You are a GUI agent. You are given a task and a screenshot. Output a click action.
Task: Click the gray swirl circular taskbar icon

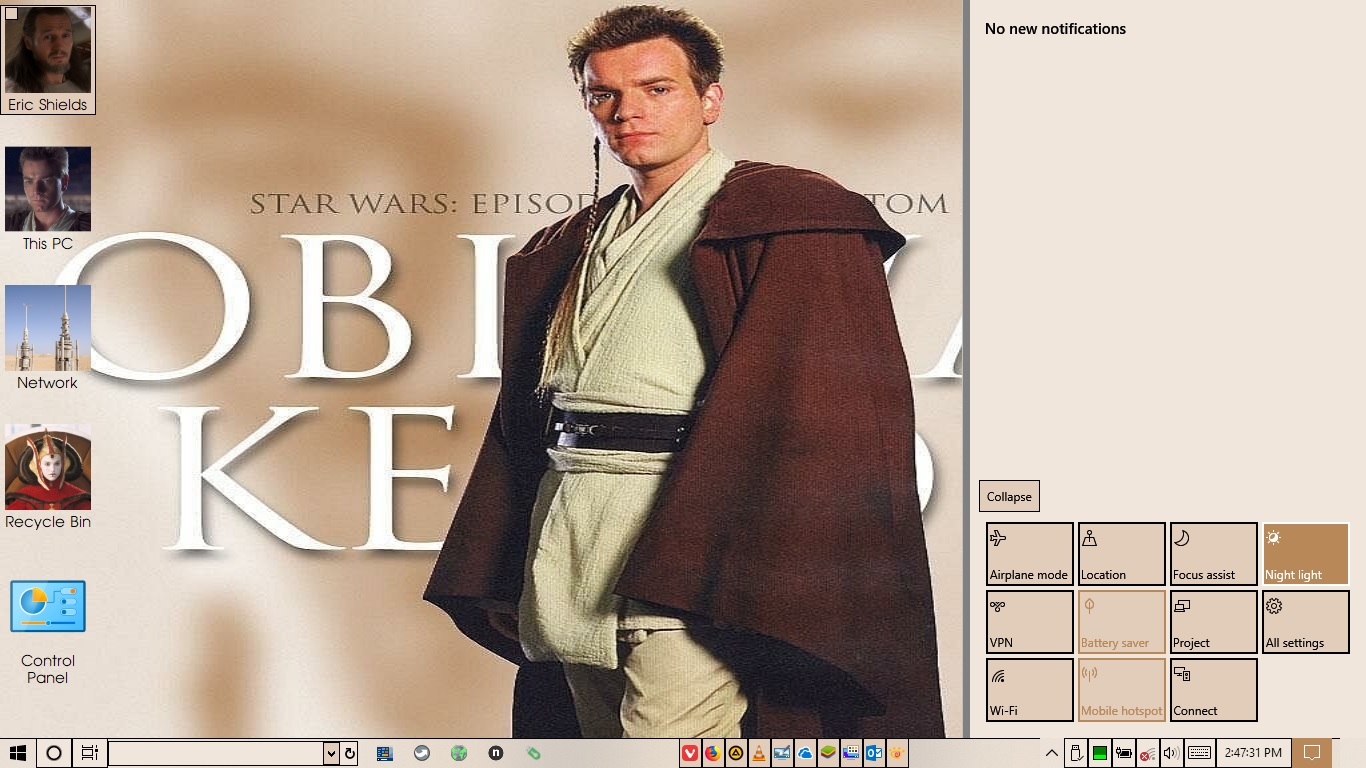[x=422, y=753]
